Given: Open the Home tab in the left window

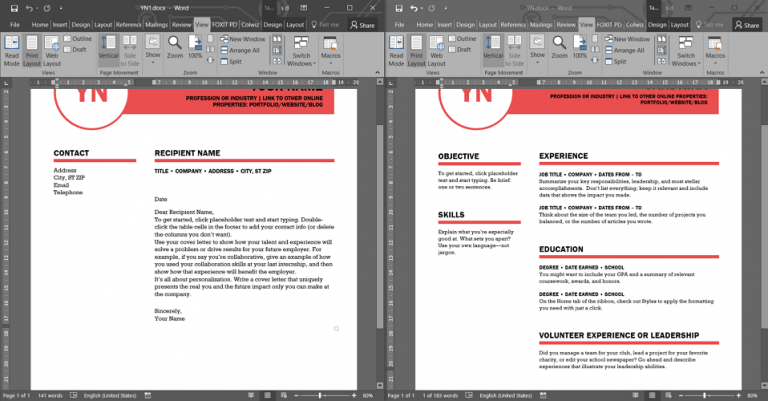Looking at the screenshot, I should [40, 24].
